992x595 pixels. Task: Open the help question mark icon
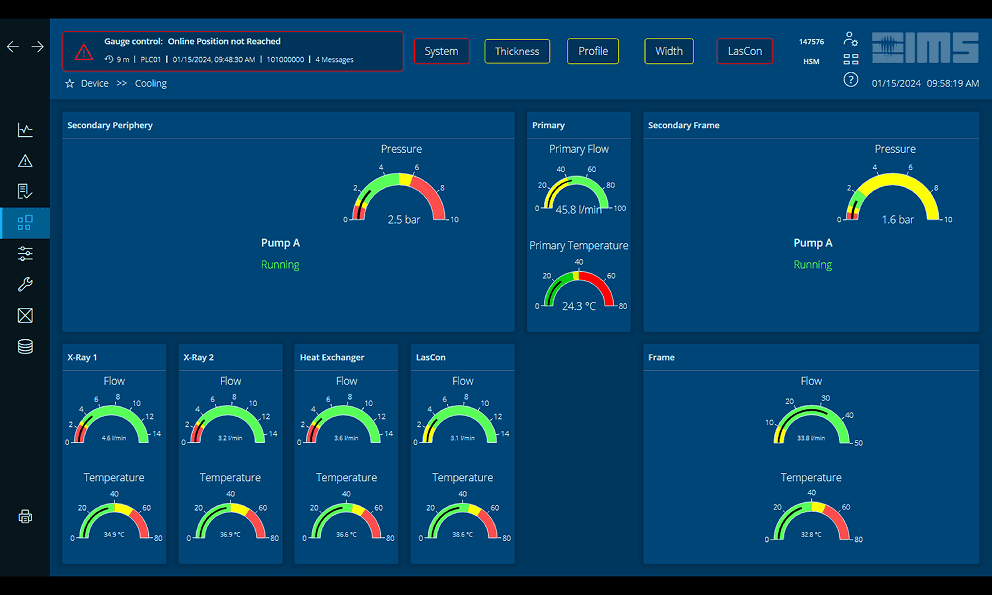pos(850,80)
